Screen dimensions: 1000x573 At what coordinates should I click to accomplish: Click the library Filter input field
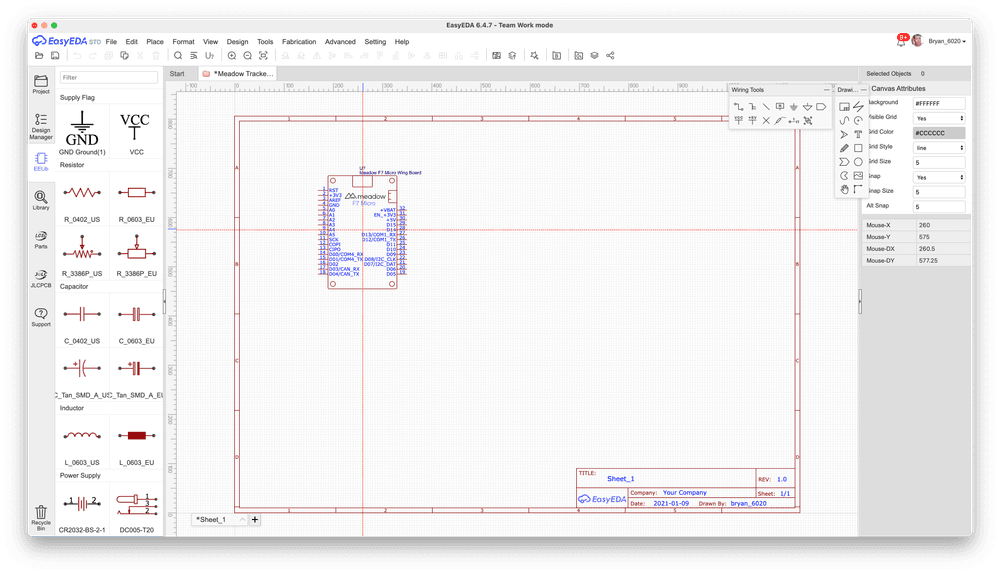(108, 77)
